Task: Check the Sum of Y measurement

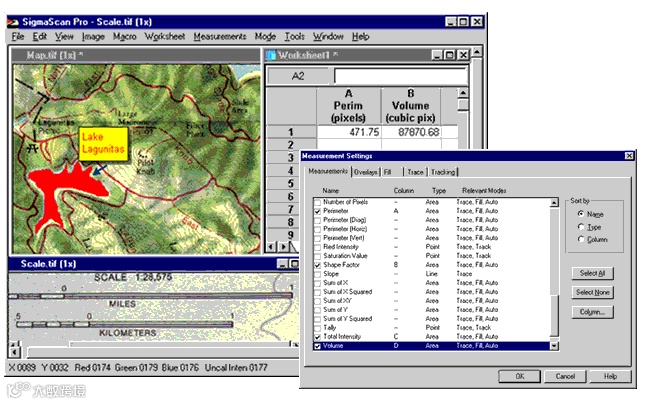Action: (317, 310)
